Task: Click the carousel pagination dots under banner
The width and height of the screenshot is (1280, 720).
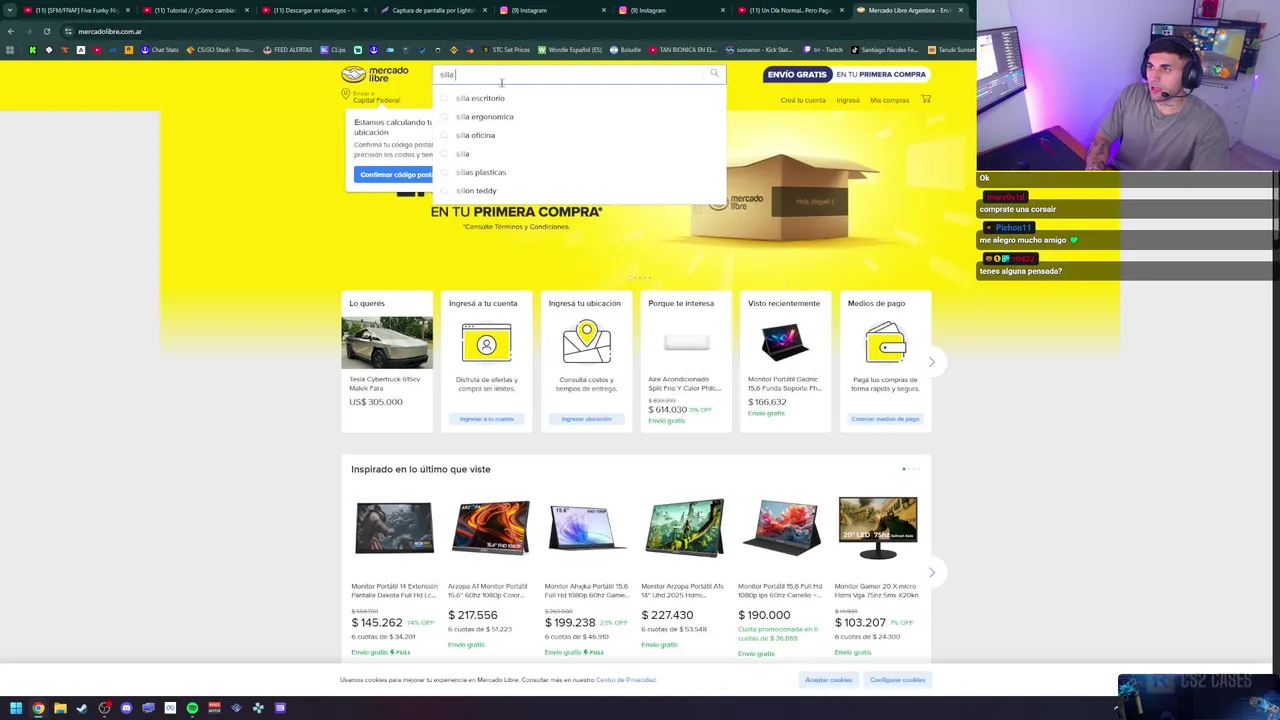Action: point(639,277)
